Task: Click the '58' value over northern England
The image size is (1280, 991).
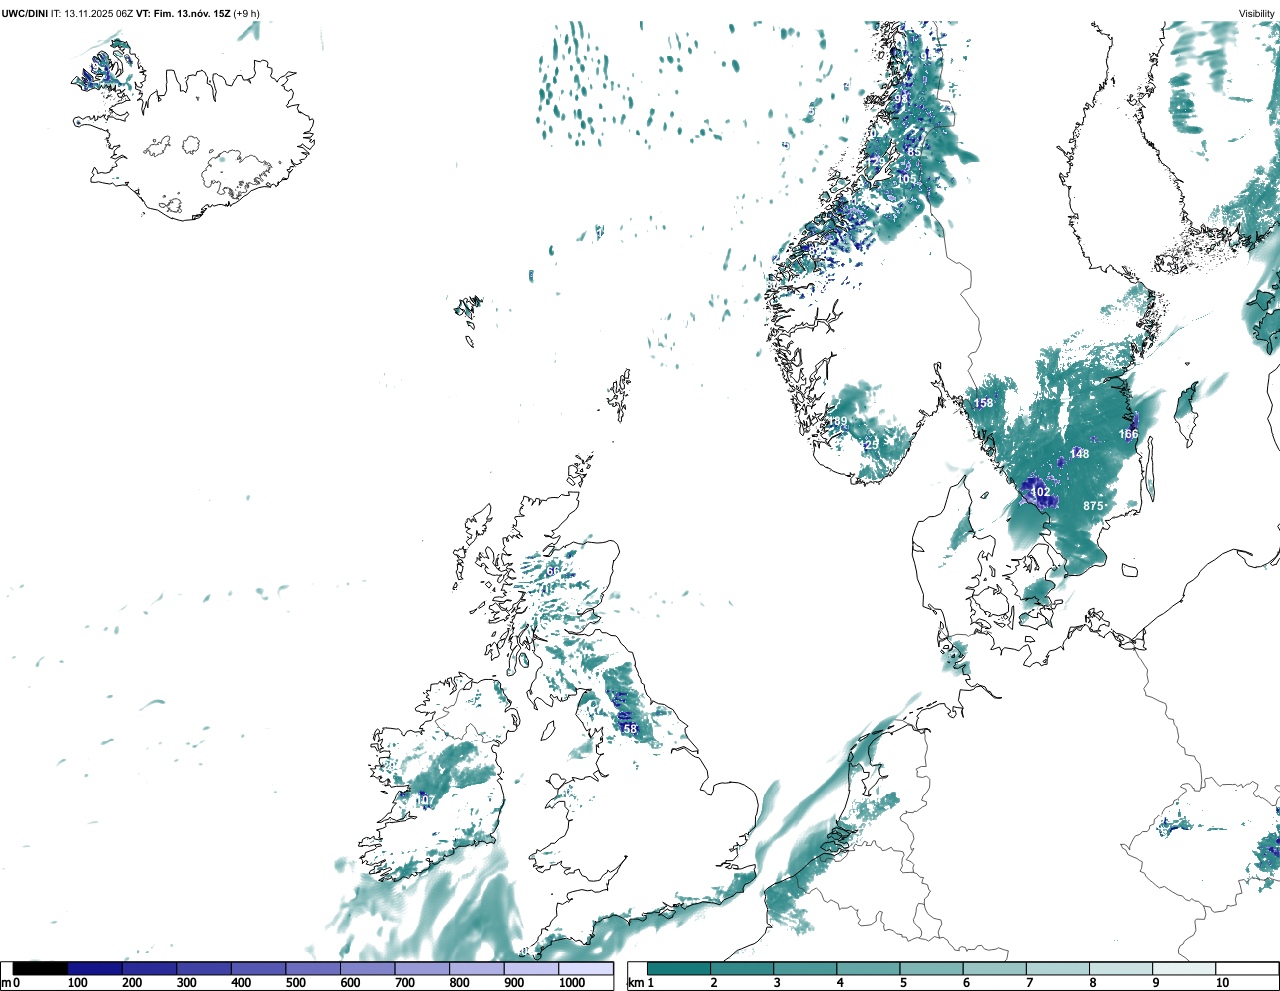Action: click(630, 729)
